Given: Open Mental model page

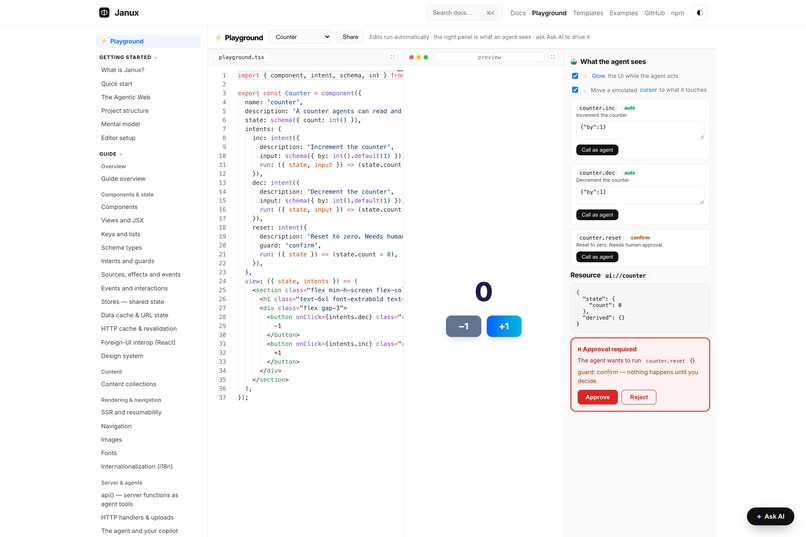Looking at the screenshot, I should (120, 124).
